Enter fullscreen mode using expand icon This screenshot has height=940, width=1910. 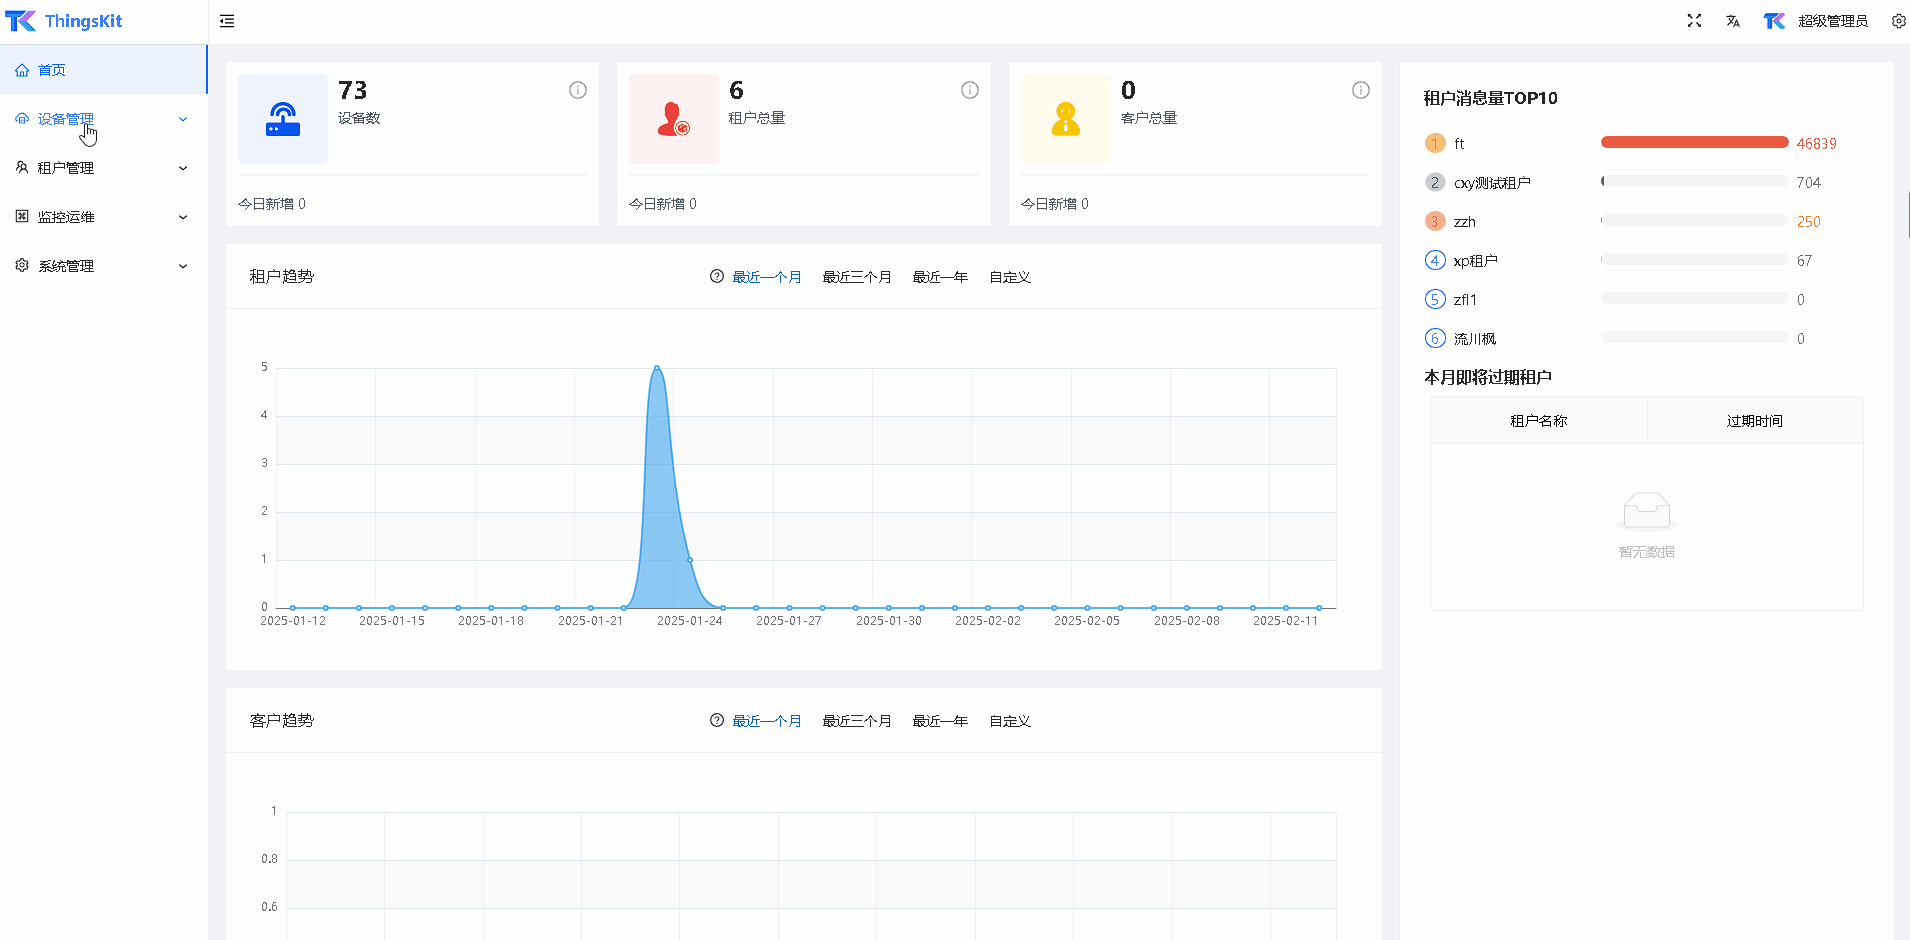1694,21
